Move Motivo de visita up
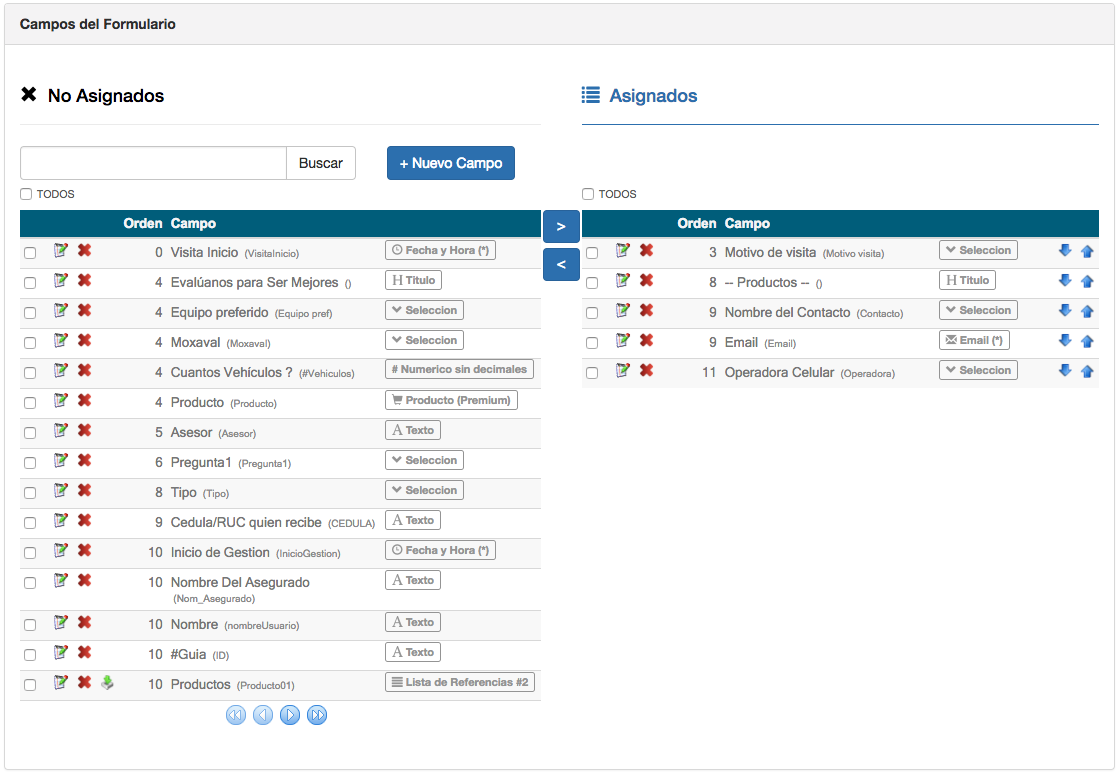This screenshot has height=775, width=1120. click(x=1087, y=251)
